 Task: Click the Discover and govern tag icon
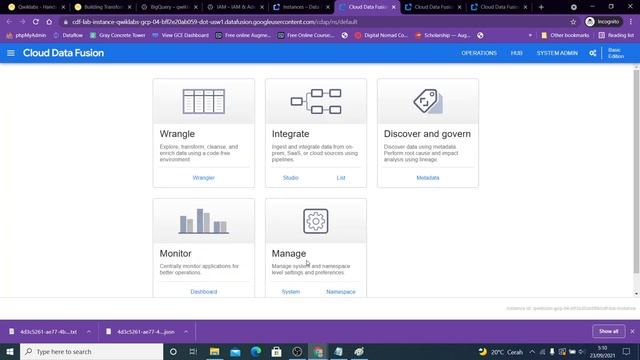tap(428, 101)
